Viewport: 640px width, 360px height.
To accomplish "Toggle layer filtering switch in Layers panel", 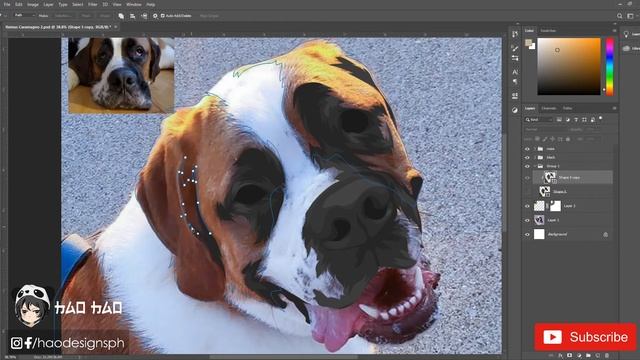I will coord(600,118).
